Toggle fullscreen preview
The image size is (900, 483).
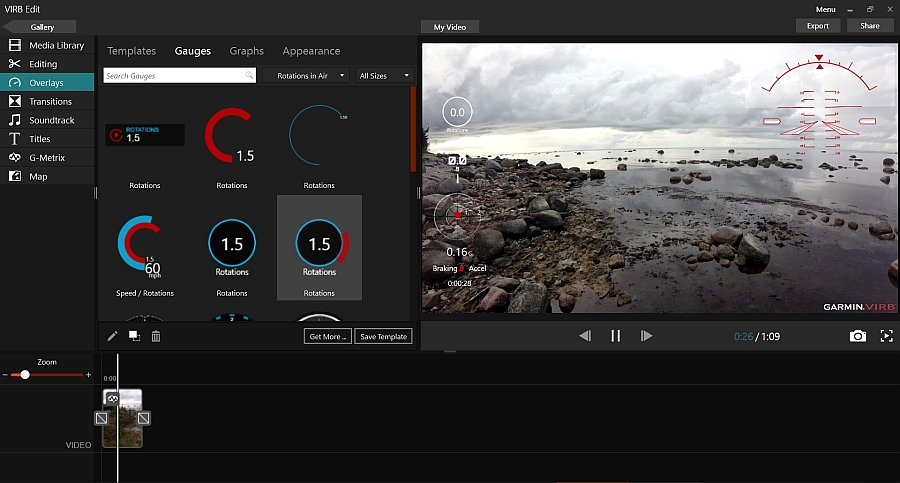click(x=887, y=336)
